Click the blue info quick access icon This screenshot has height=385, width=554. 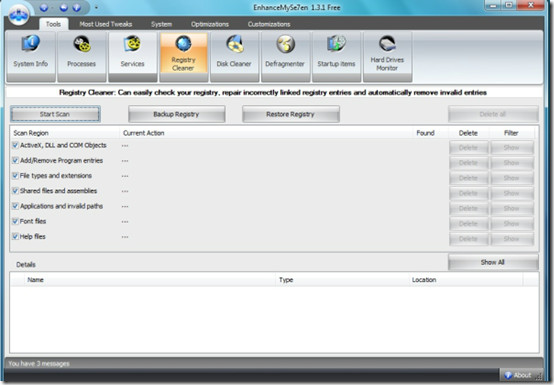pos(76,7)
